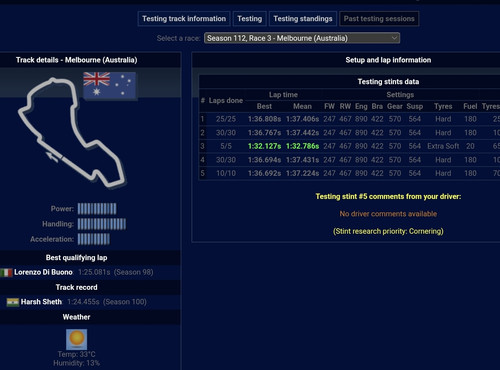Click the Temp: 33°C reading
500x370 pixels.
click(77, 354)
